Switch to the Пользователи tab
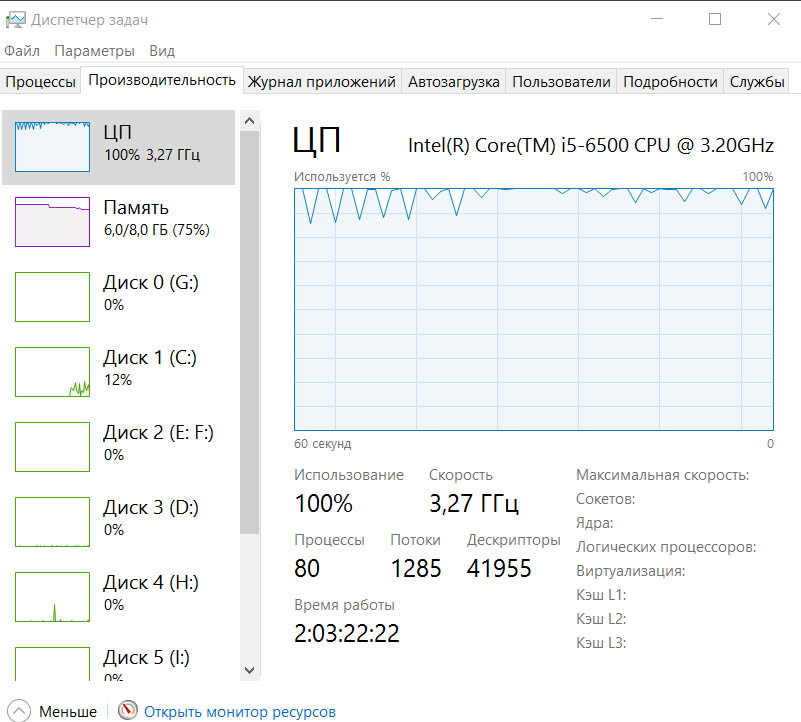 click(561, 82)
